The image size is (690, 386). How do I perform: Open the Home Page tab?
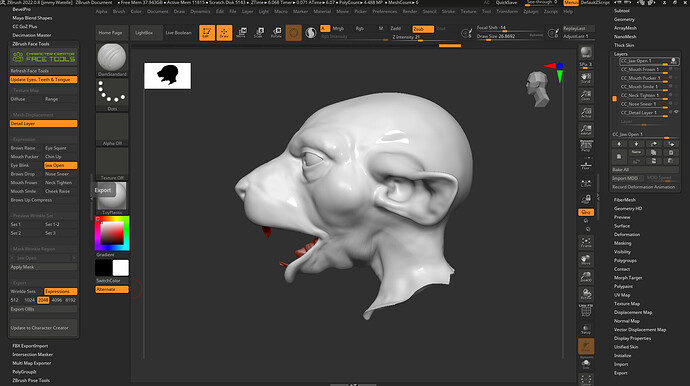click(x=110, y=33)
